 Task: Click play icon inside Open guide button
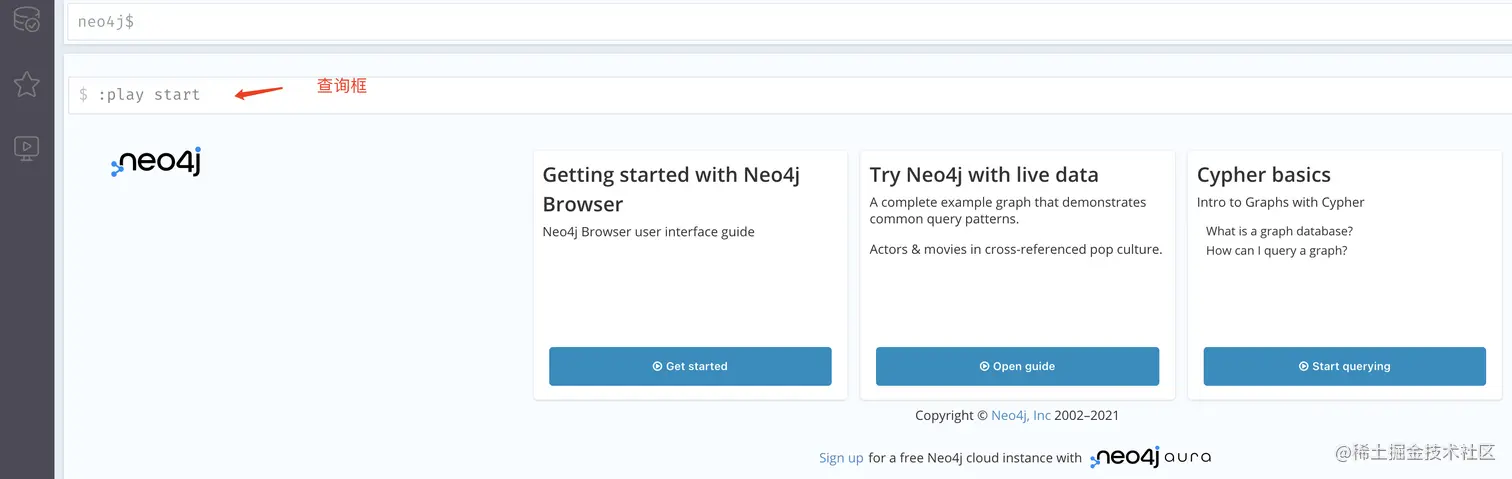point(984,366)
